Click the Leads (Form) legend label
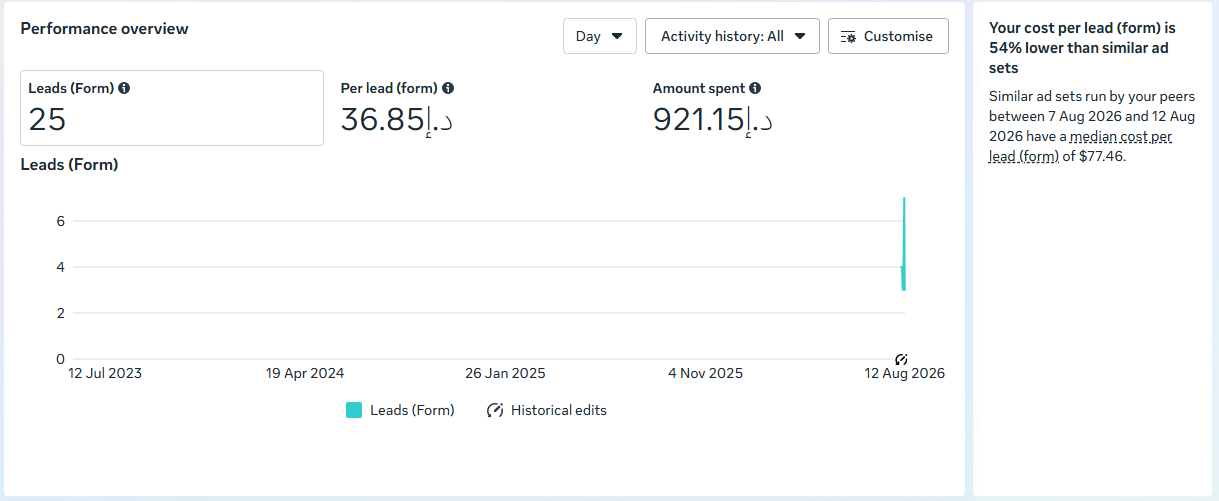 [x=412, y=410]
